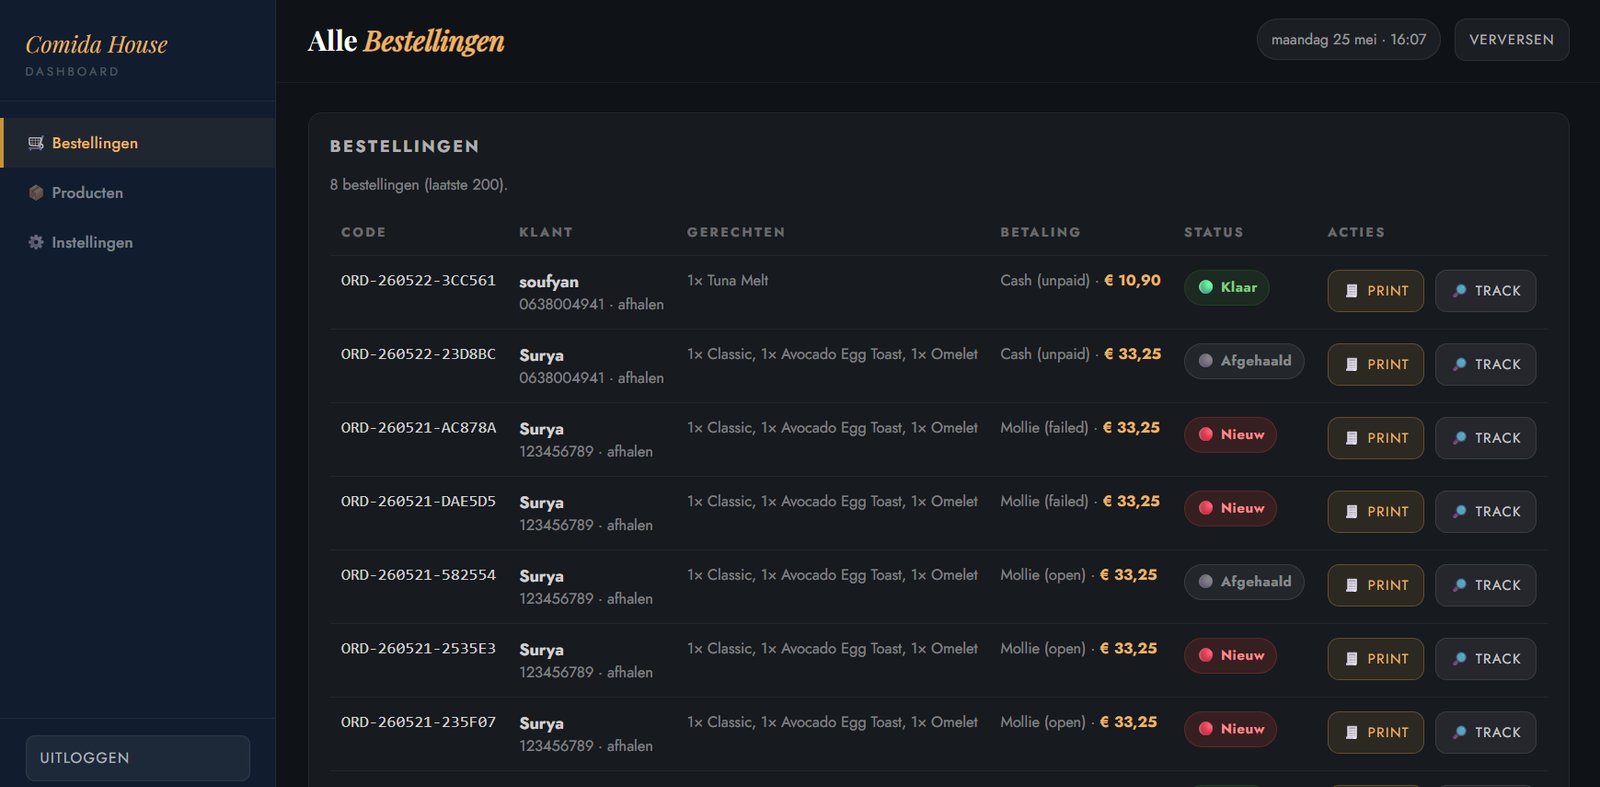The width and height of the screenshot is (1600, 787).
Task: Click the Klaar status badge
Action: click(1227, 287)
